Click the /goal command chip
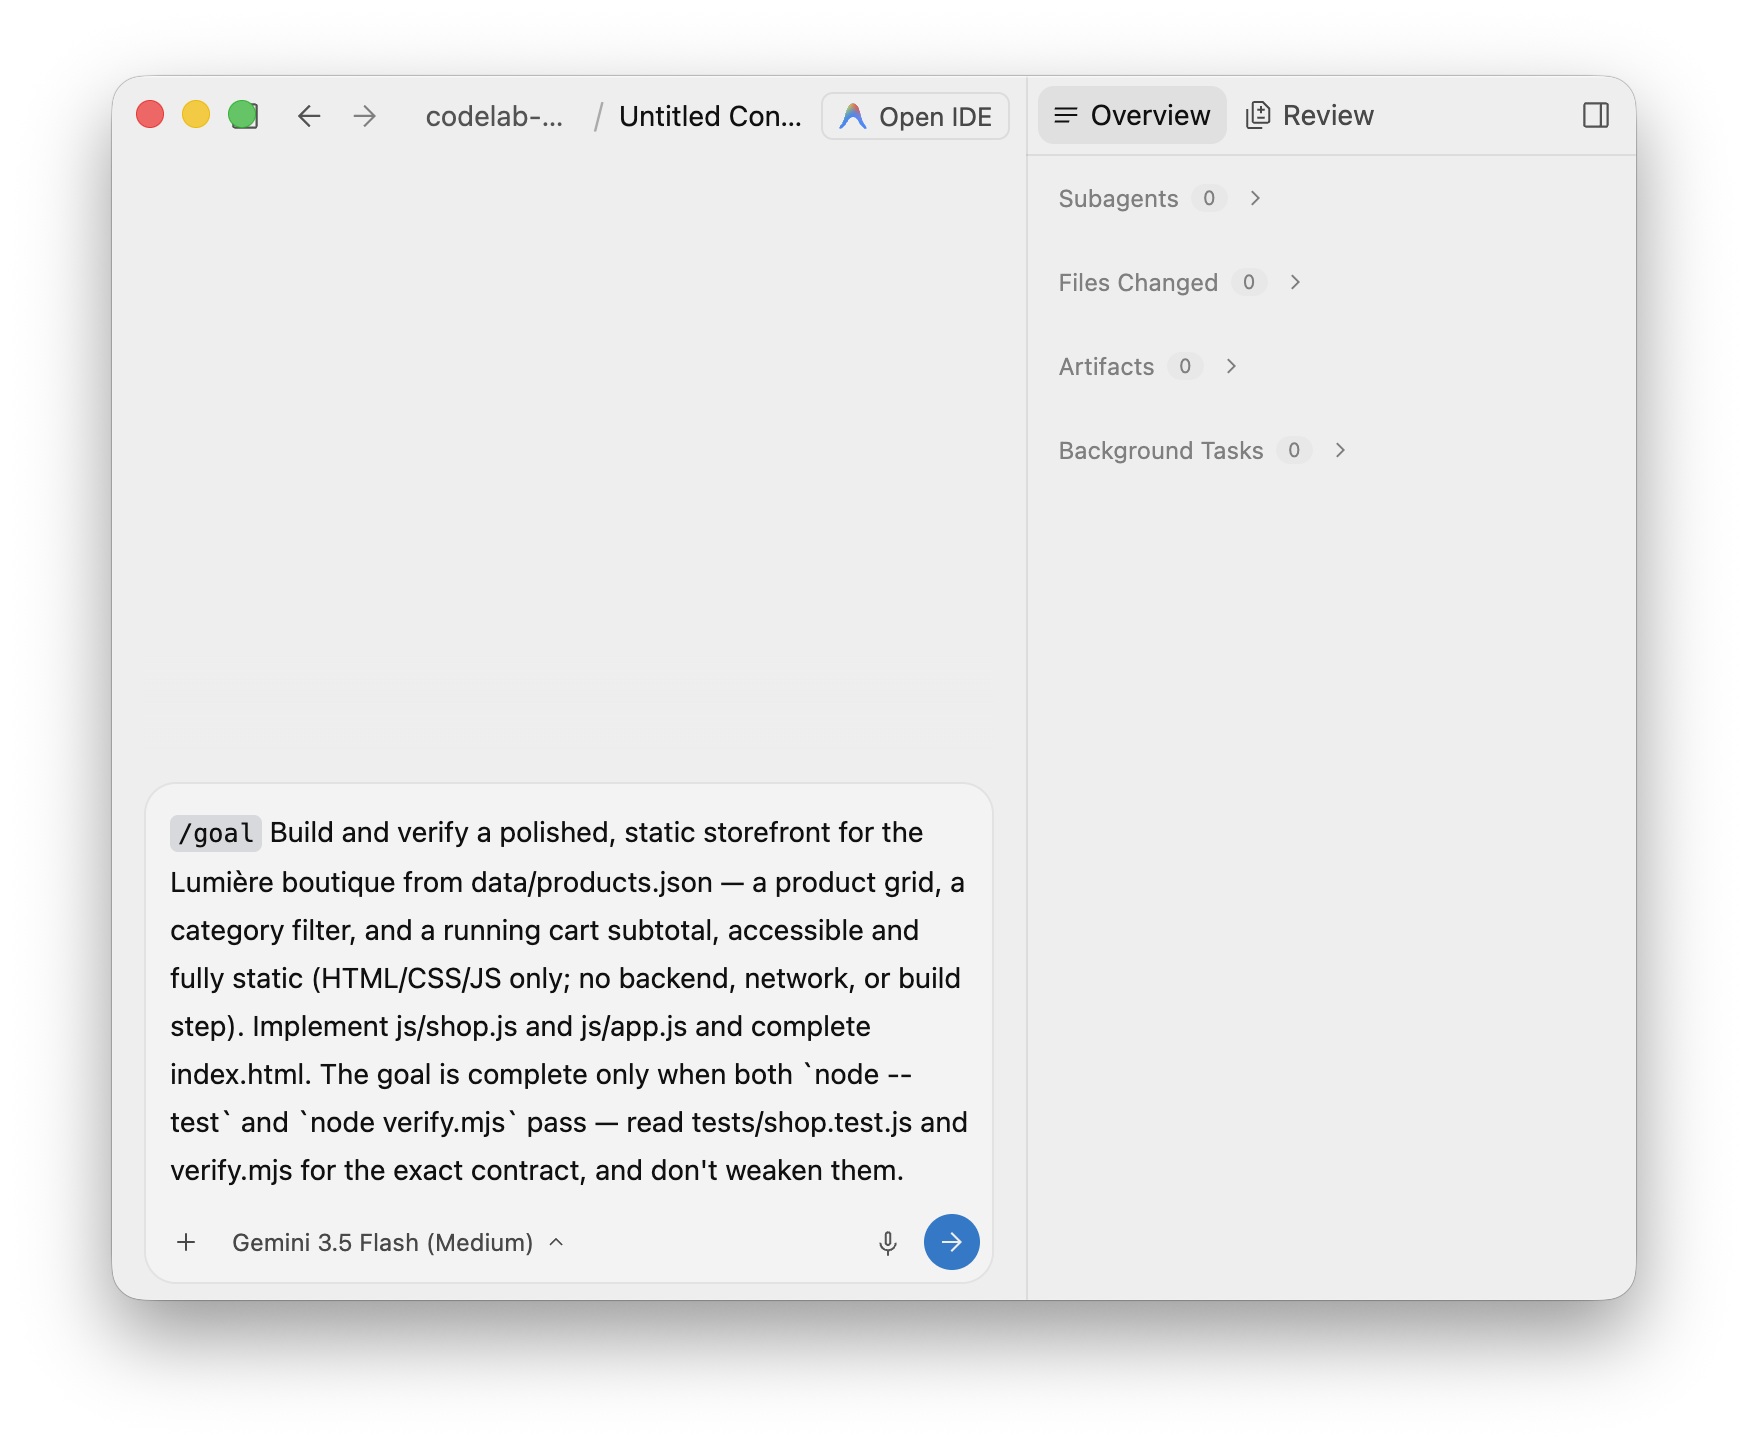This screenshot has height=1448, width=1748. [x=216, y=833]
